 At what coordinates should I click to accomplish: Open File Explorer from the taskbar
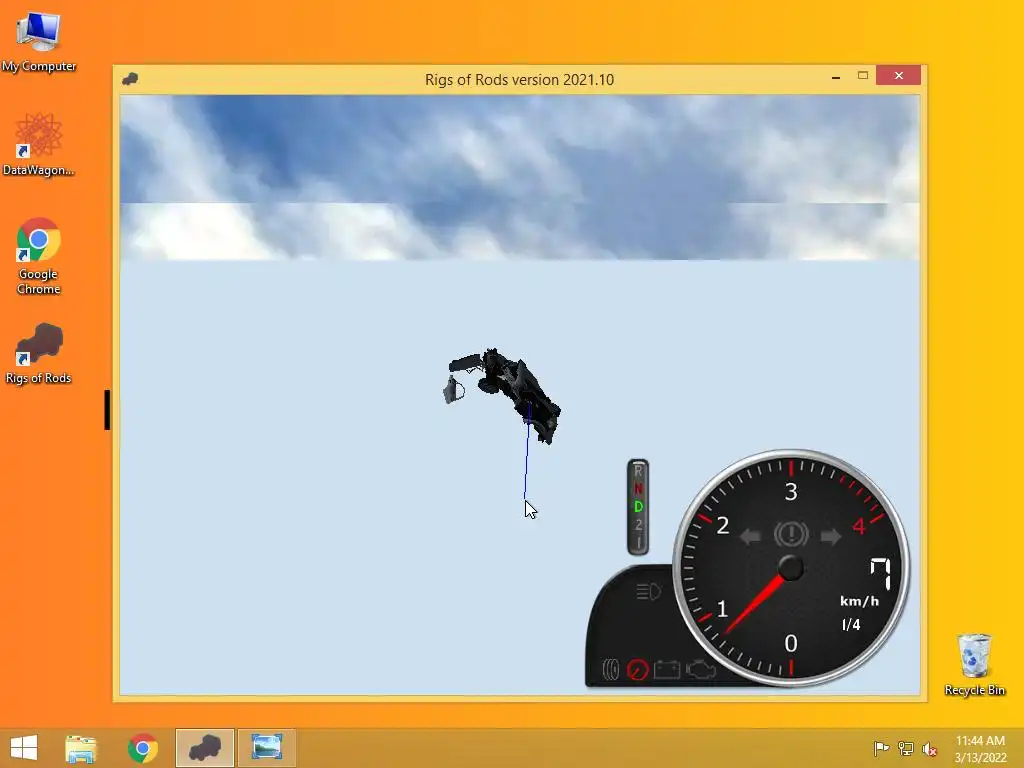(x=81, y=748)
